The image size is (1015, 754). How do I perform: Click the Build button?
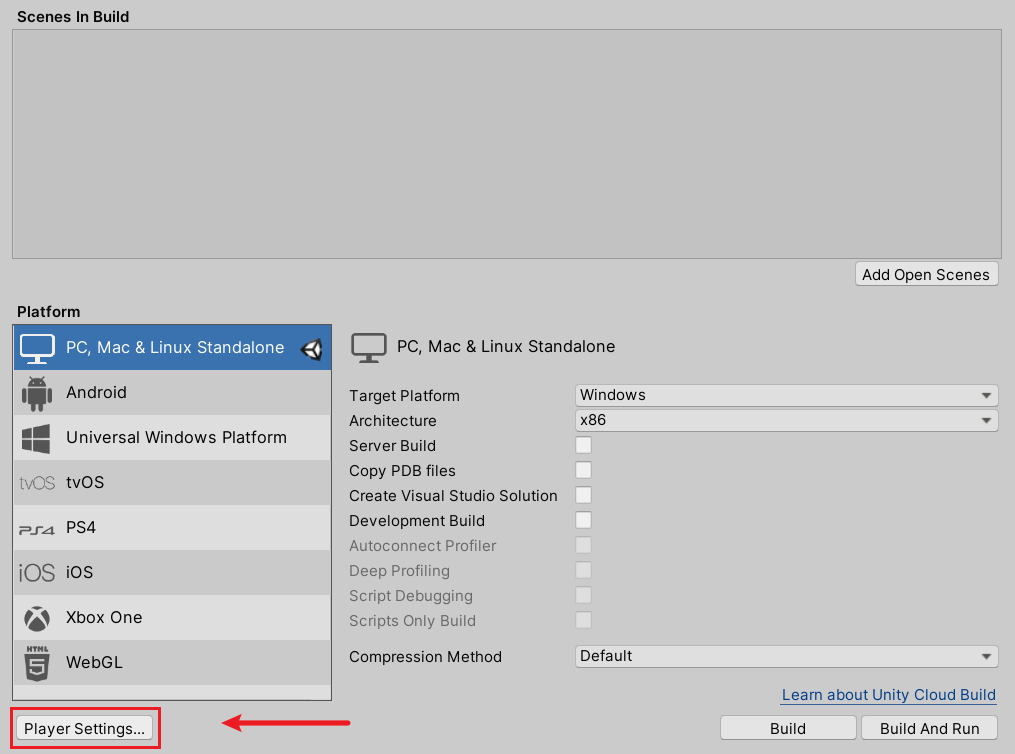(788, 728)
